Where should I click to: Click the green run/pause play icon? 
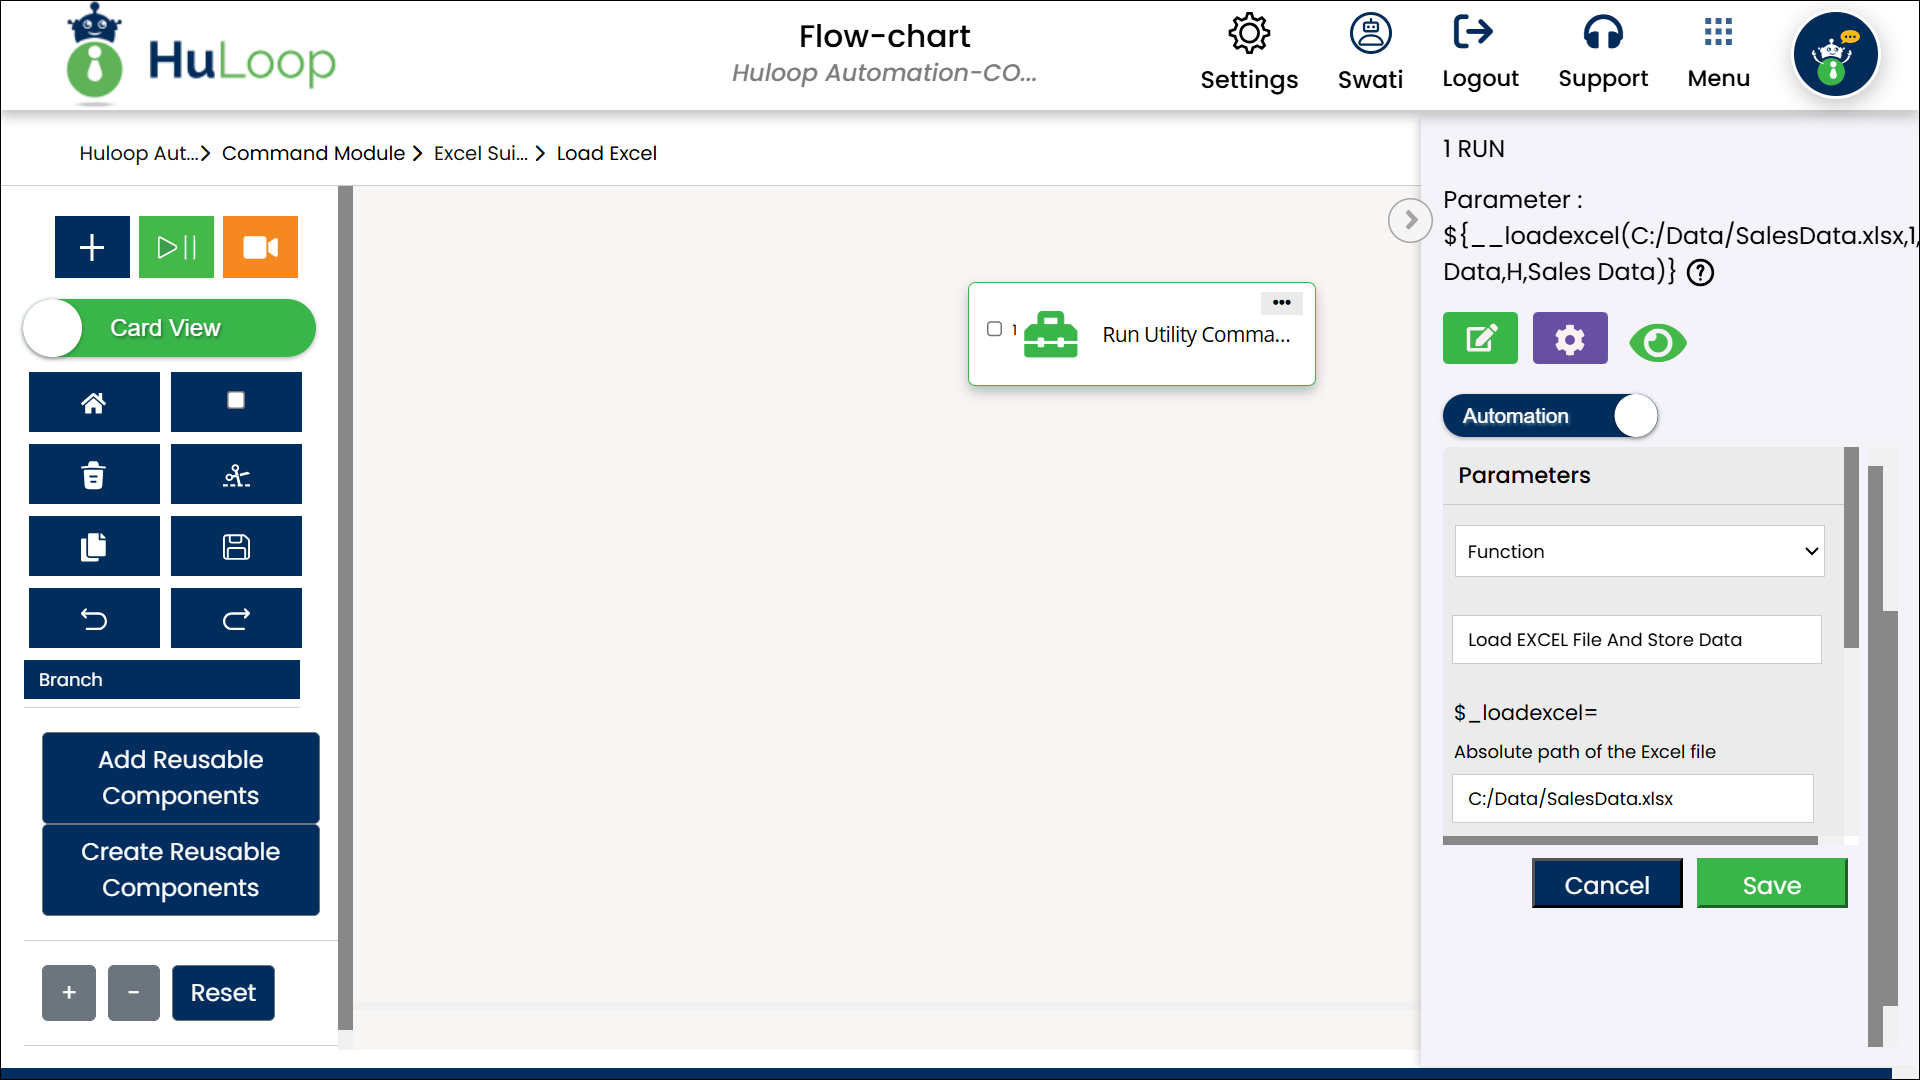click(176, 247)
